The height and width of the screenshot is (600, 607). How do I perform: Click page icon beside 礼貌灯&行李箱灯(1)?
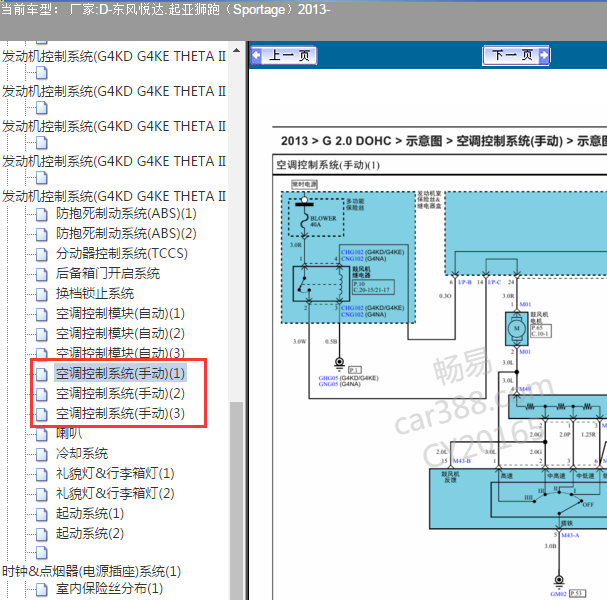42,474
